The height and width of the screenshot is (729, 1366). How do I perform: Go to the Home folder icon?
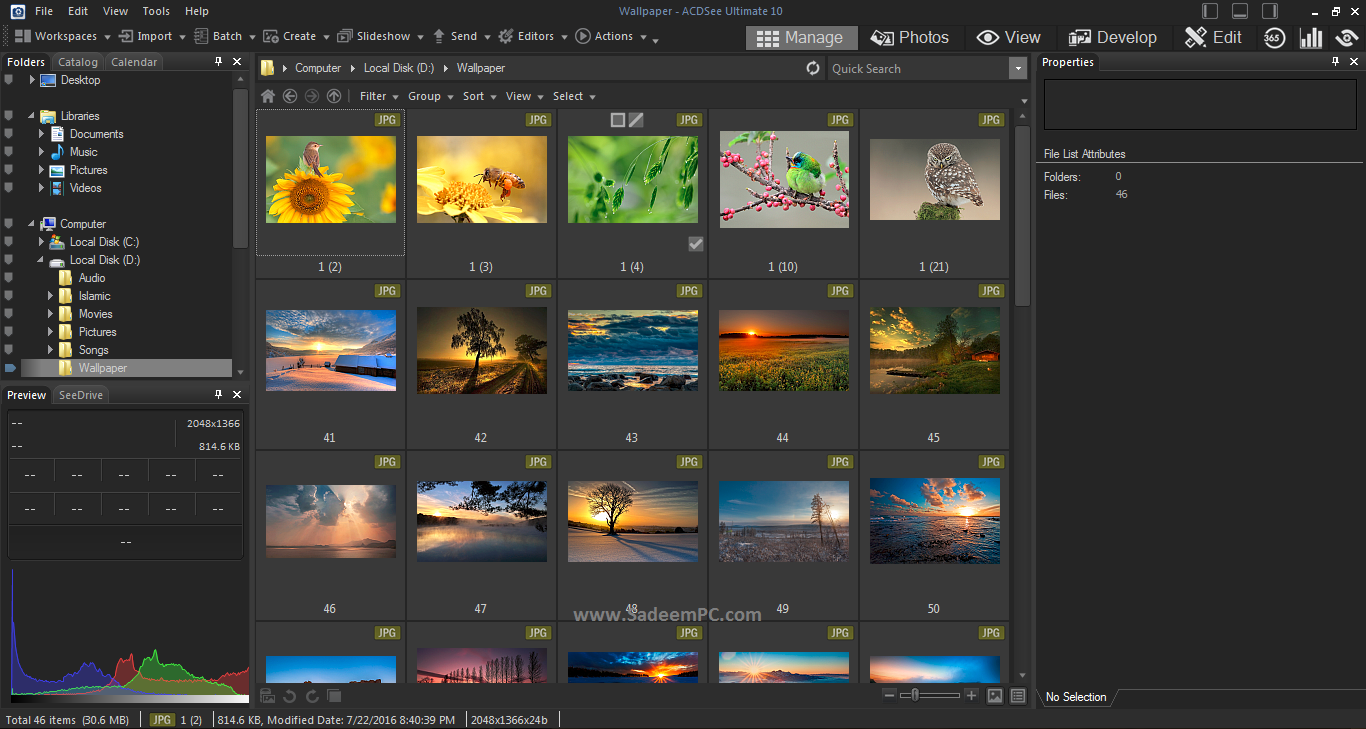point(268,96)
